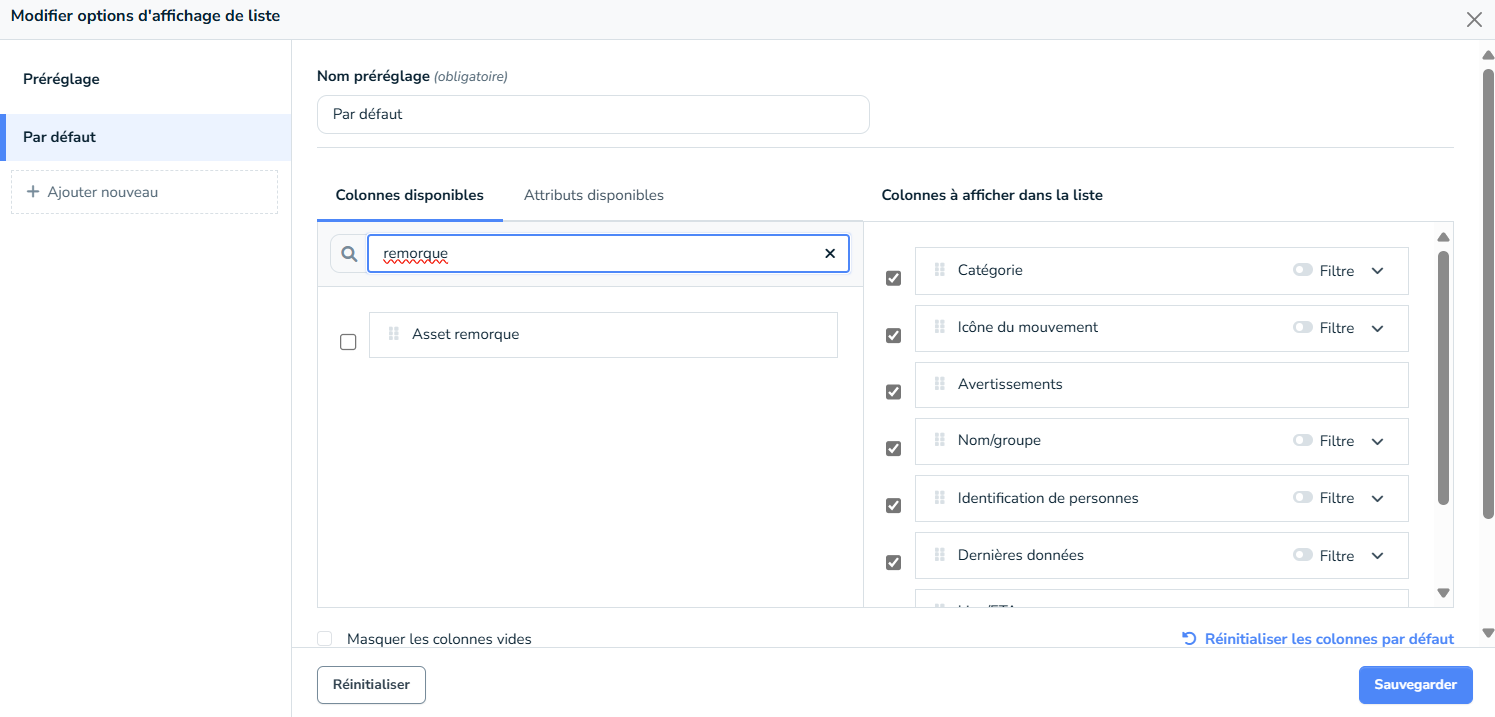1495x717 pixels.
Task: Clear the remorque search text
Action: pos(829,254)
